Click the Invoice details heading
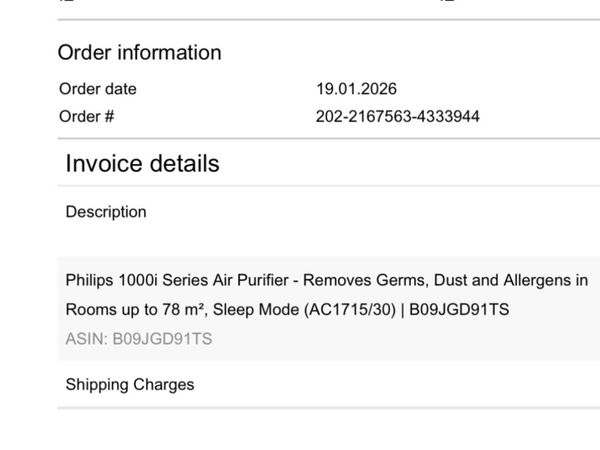 pyautogui.click(x=142, y=163)
